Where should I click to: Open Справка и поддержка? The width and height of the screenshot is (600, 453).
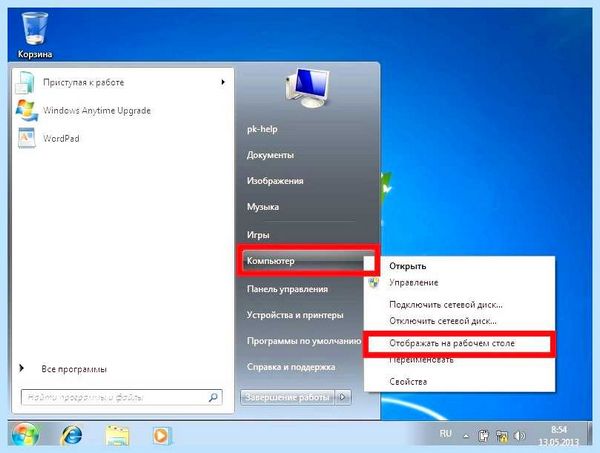click(x=291, y=367)
